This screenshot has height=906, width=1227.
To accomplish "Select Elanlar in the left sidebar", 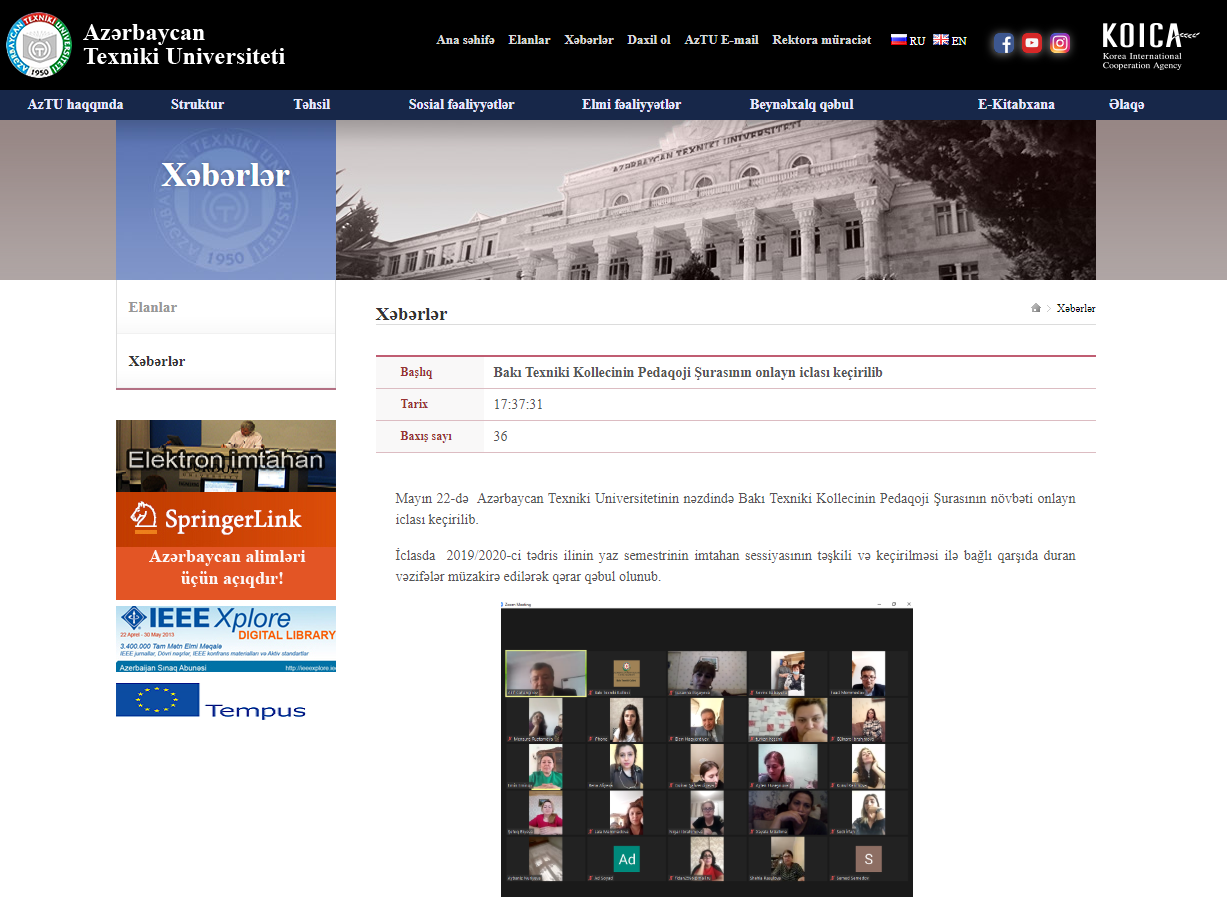I will 153,307.
